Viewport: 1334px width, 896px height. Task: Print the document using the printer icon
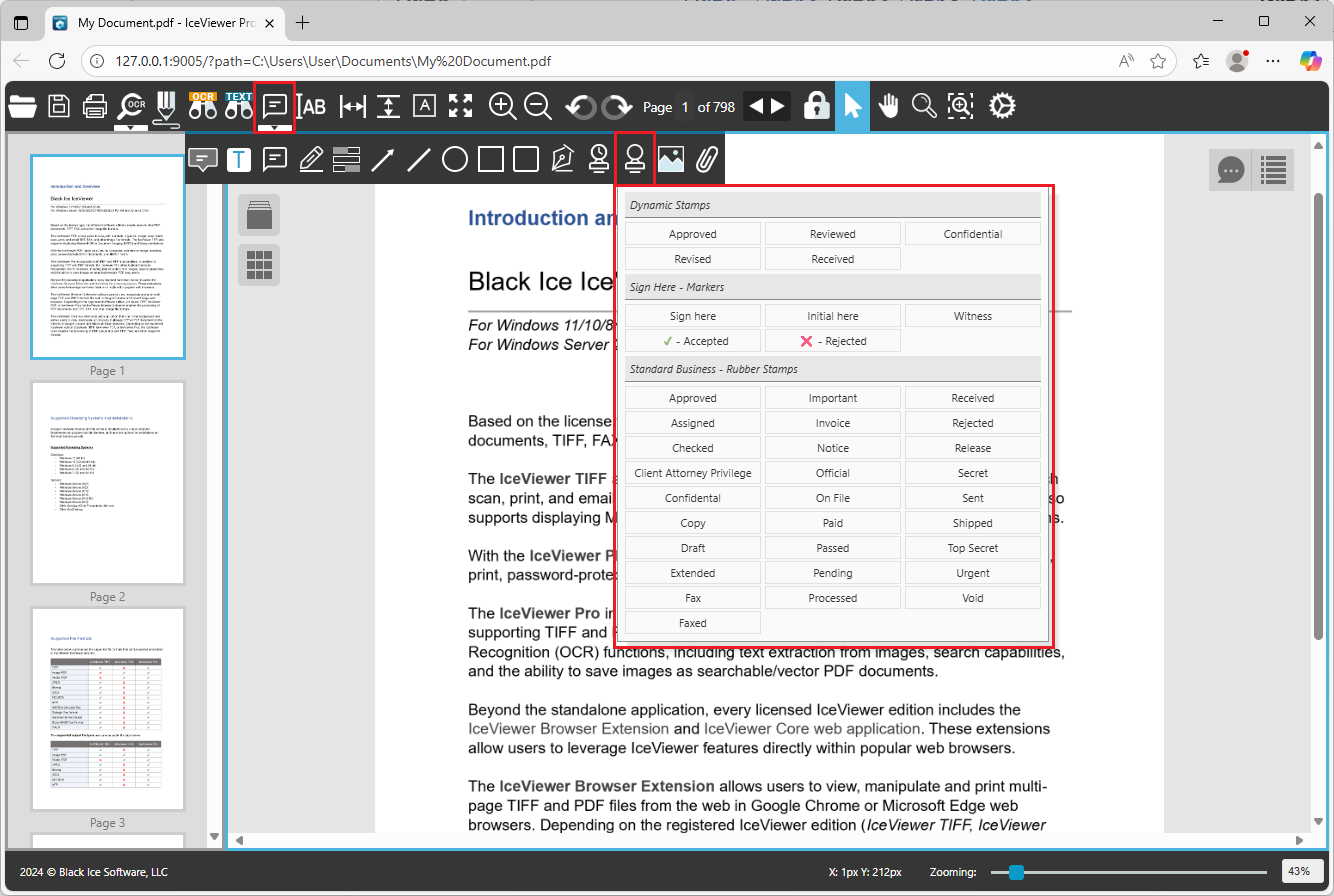(95, 106)
